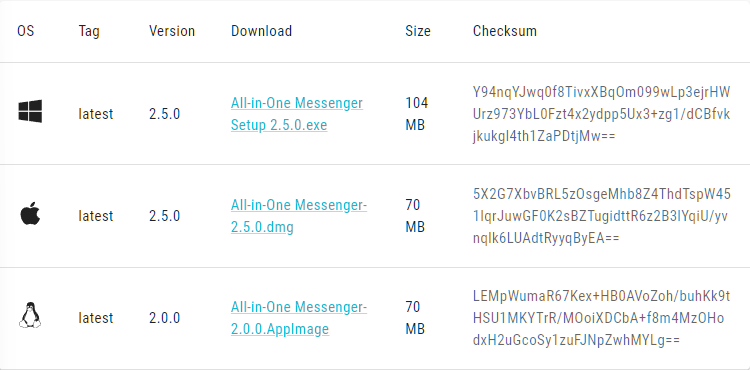Click the Download column header
The width and height of the screenshot is (750, 370).
[x=262, y=31]
